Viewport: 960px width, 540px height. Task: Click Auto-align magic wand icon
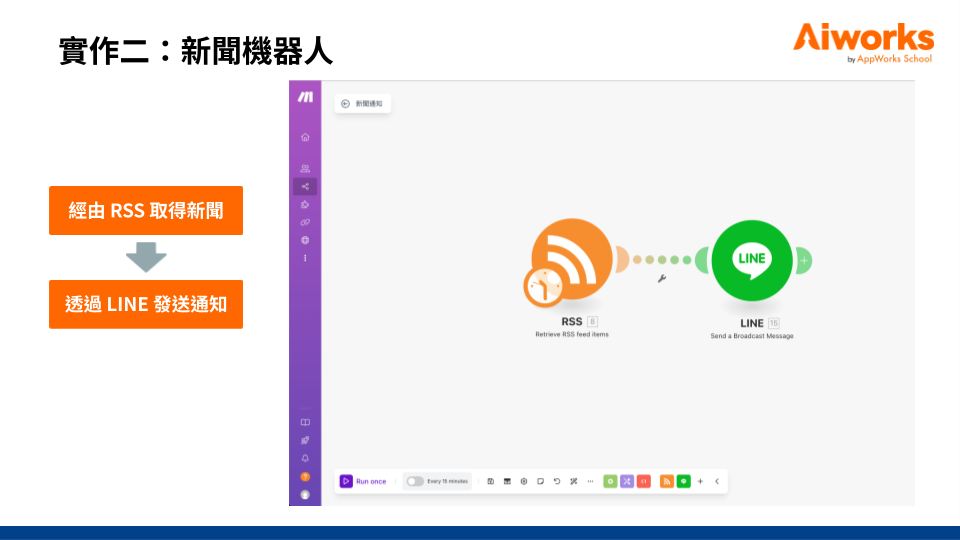[574, 481]
